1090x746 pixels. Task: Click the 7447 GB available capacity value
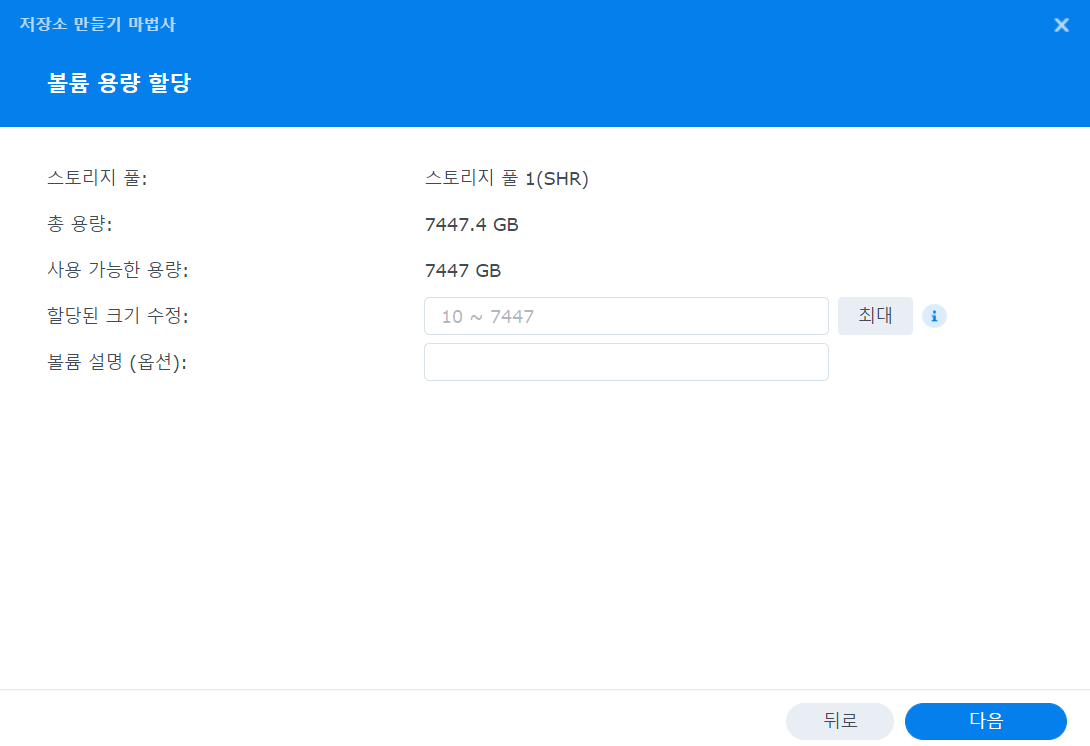(463, 270)
